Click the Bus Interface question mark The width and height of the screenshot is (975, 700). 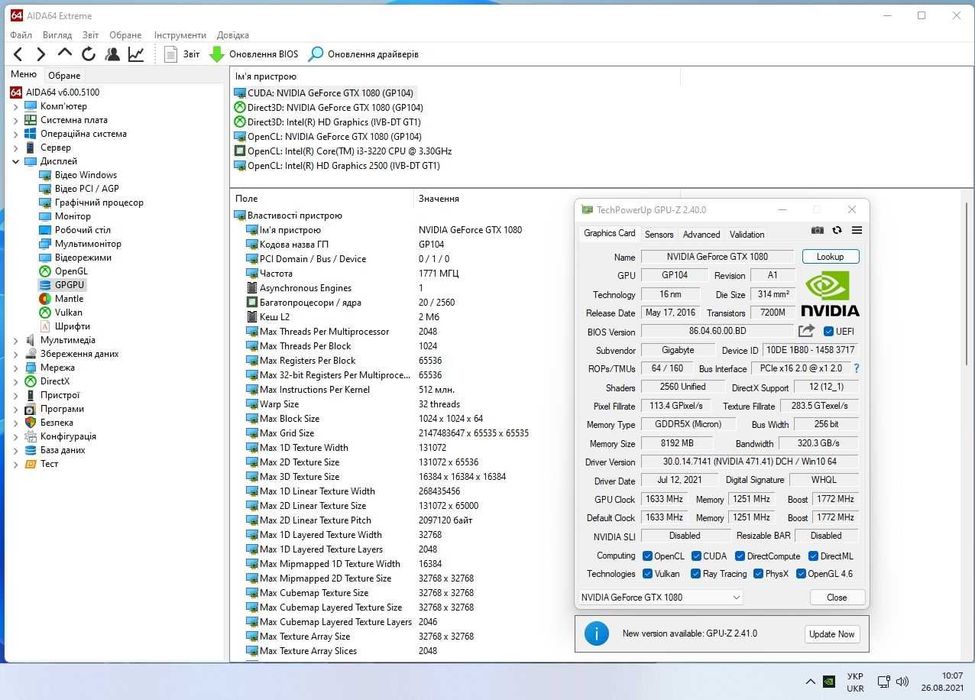click(856, 368)
